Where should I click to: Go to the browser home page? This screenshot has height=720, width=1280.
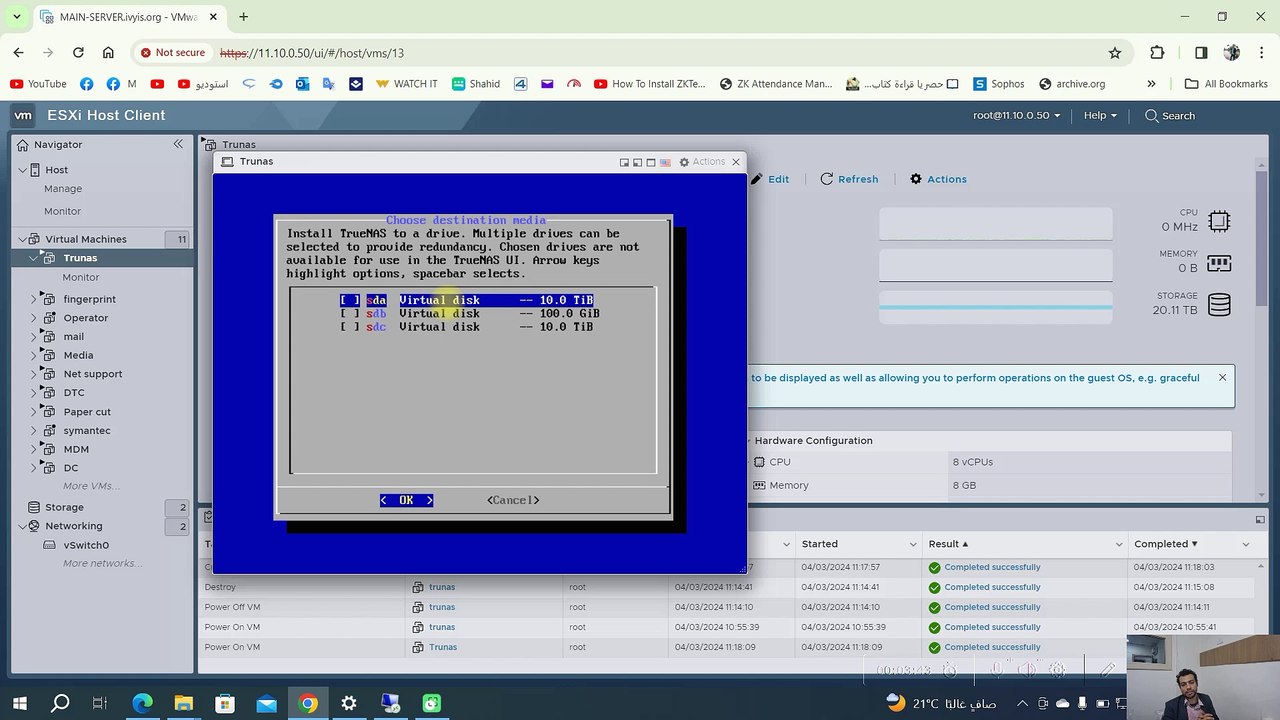[108, 53]
